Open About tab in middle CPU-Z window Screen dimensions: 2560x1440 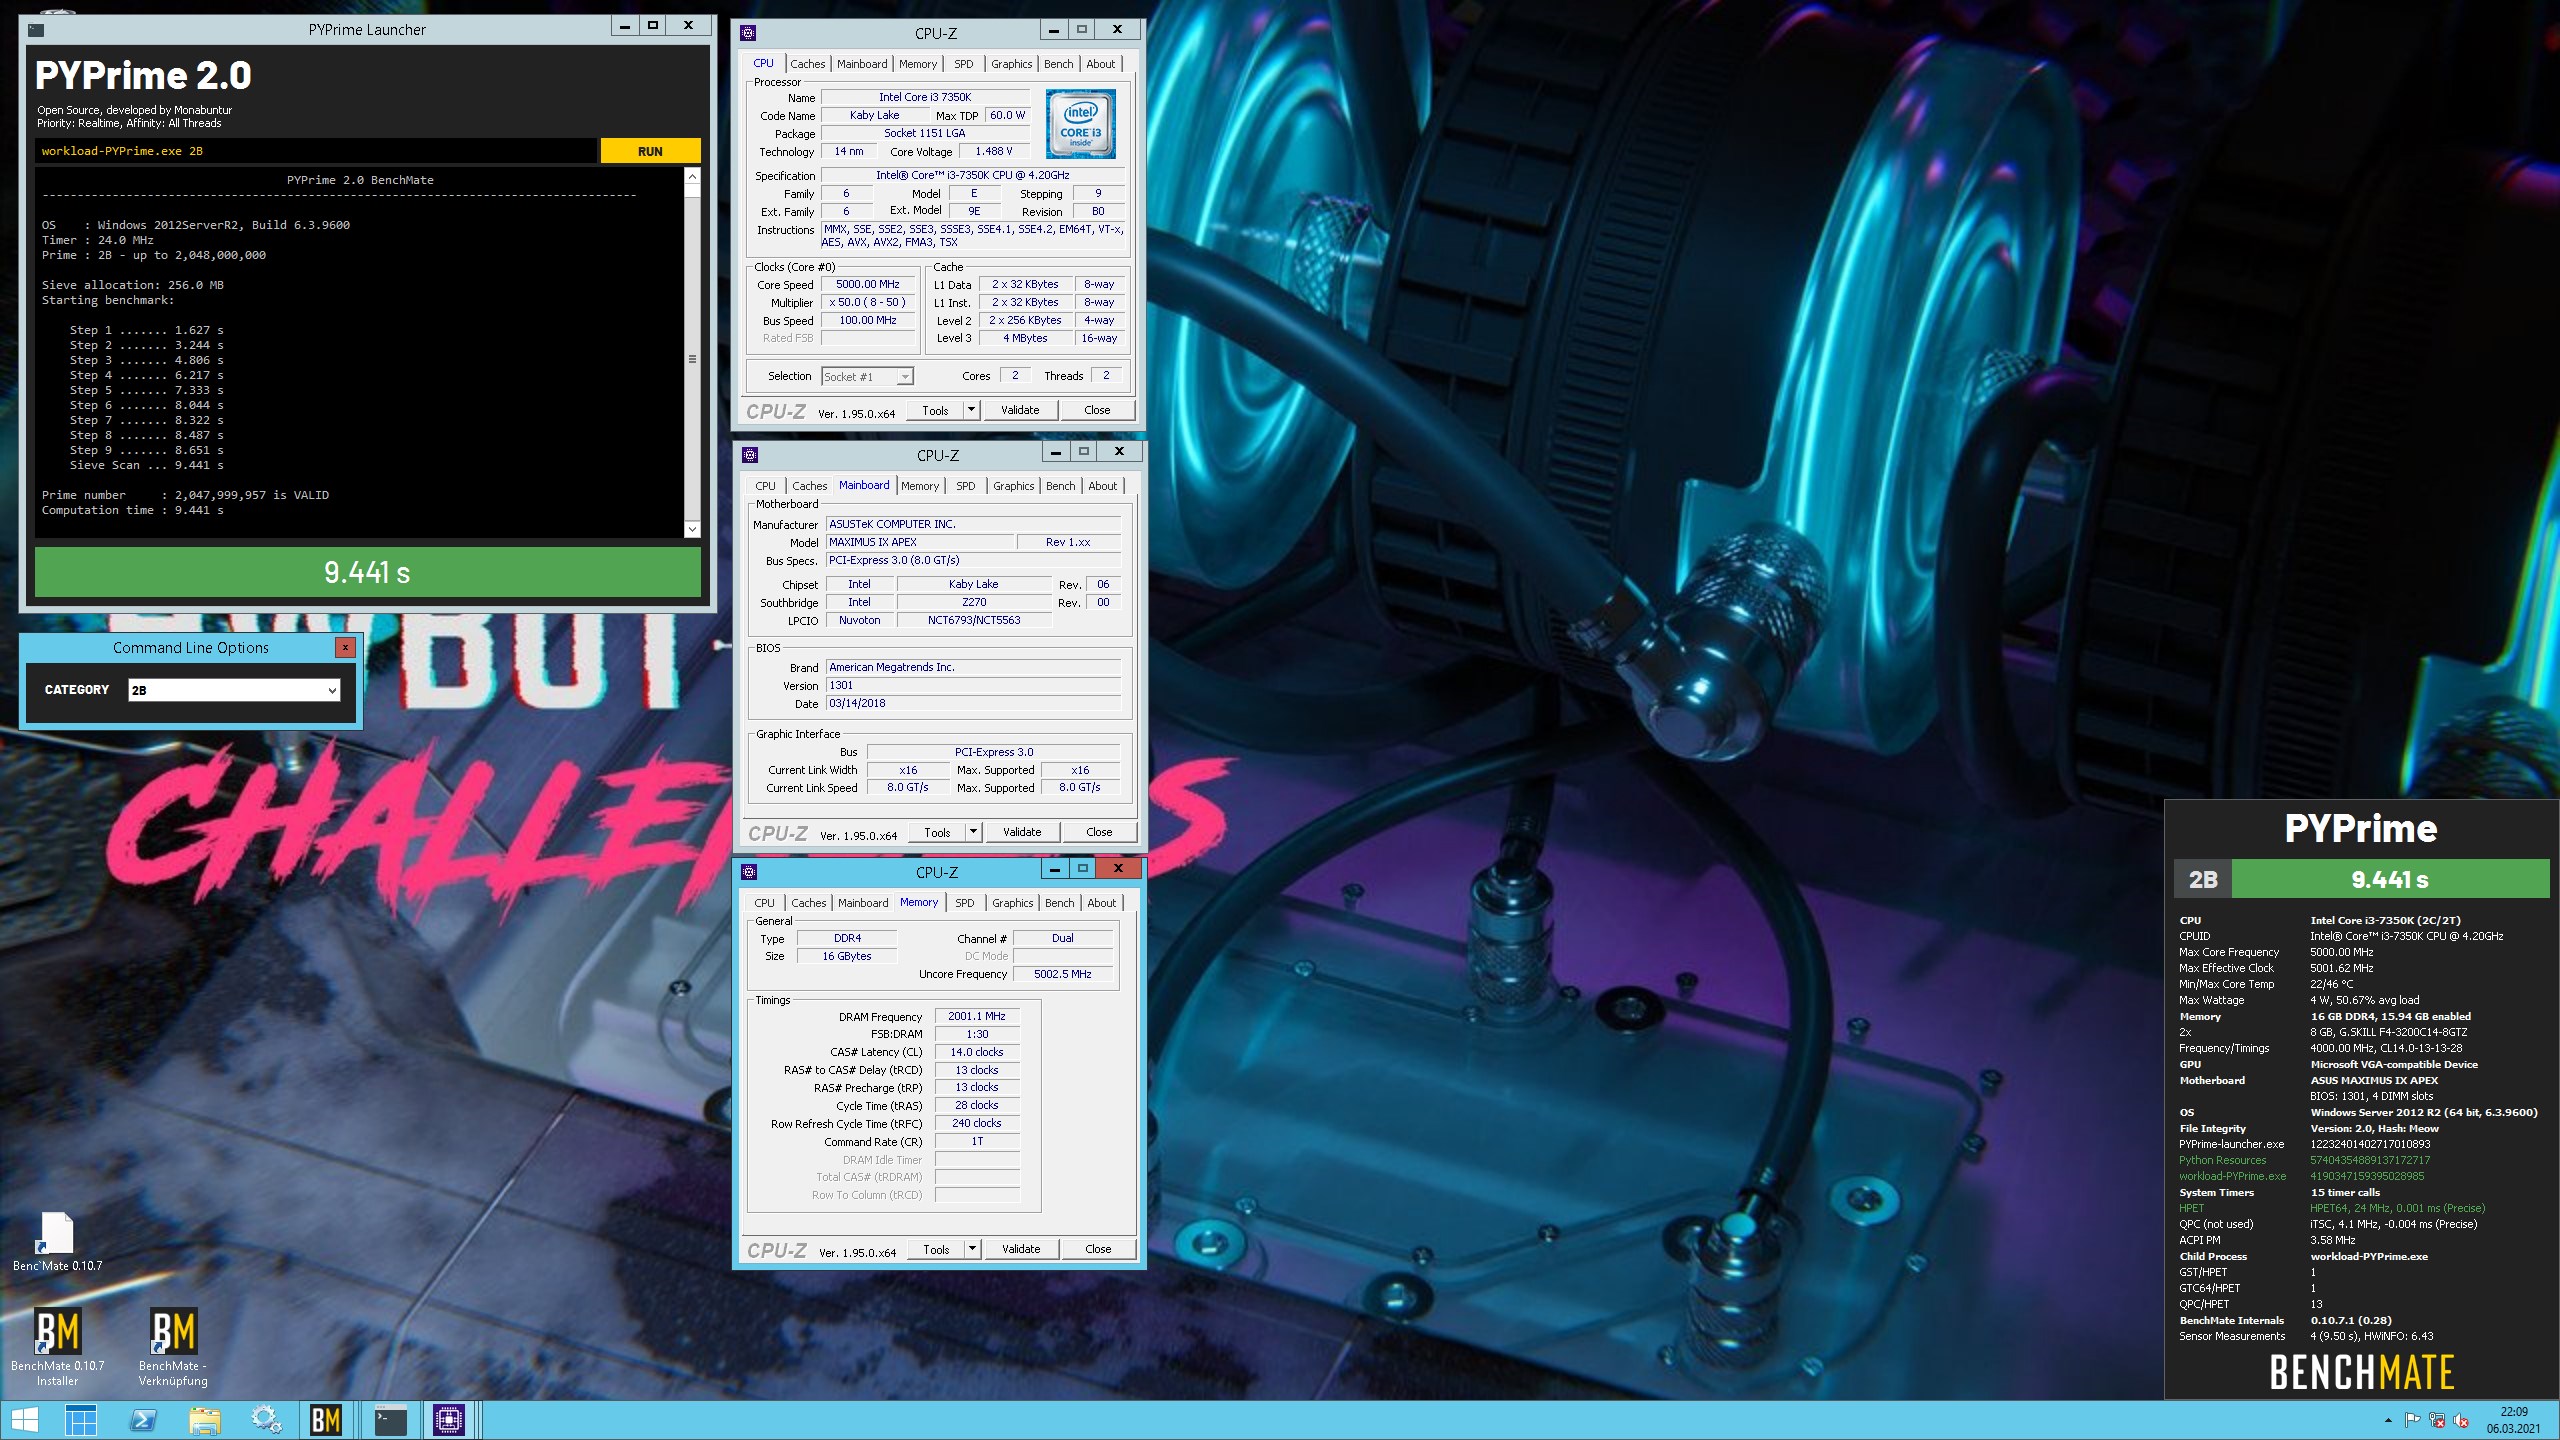(1102, 486)
